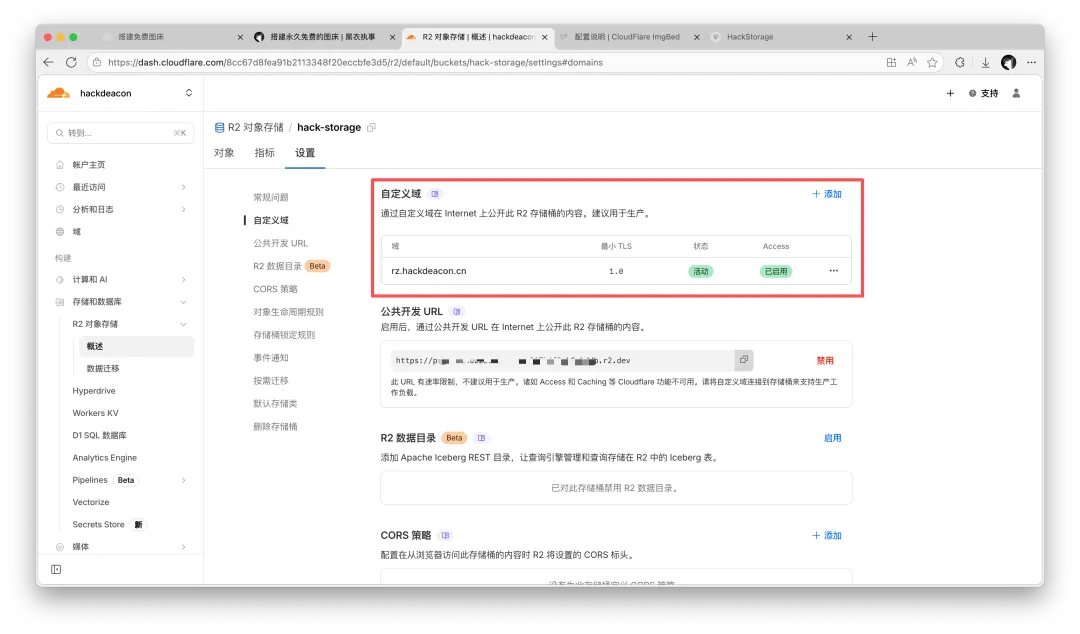Expand Pipelines sidebar item
Image resolution: width=1080 pixels, height=634 pixels.
pyautogui.click(x=183, y=480)
